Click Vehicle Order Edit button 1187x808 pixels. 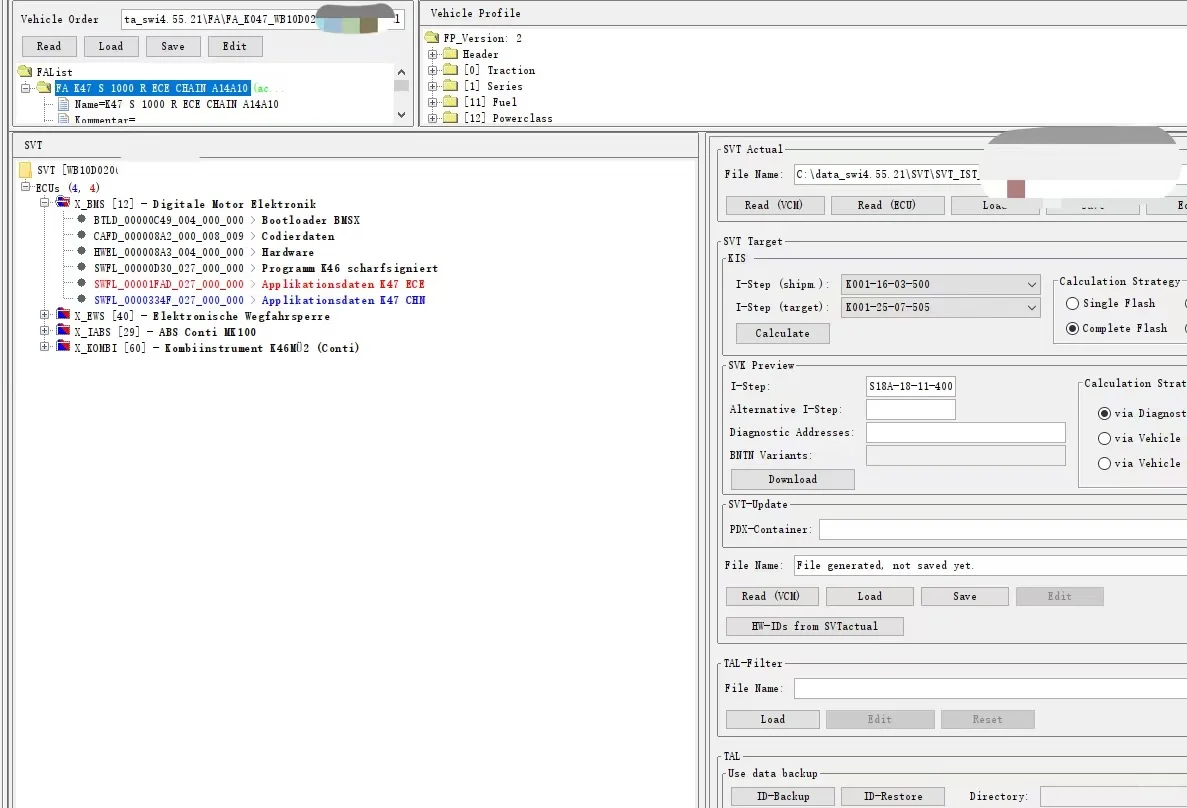point(235,46)
